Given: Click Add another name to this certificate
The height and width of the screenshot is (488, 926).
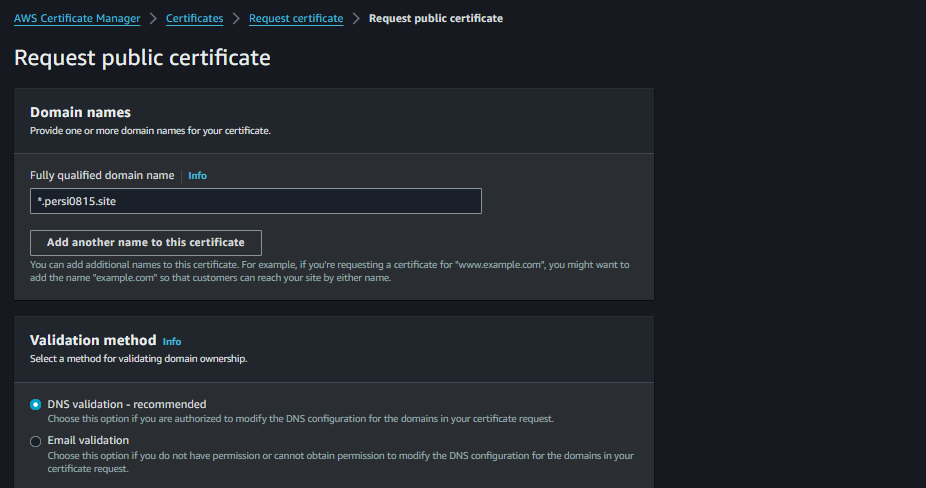Looking at the screenshot, I should click(146, 243).
